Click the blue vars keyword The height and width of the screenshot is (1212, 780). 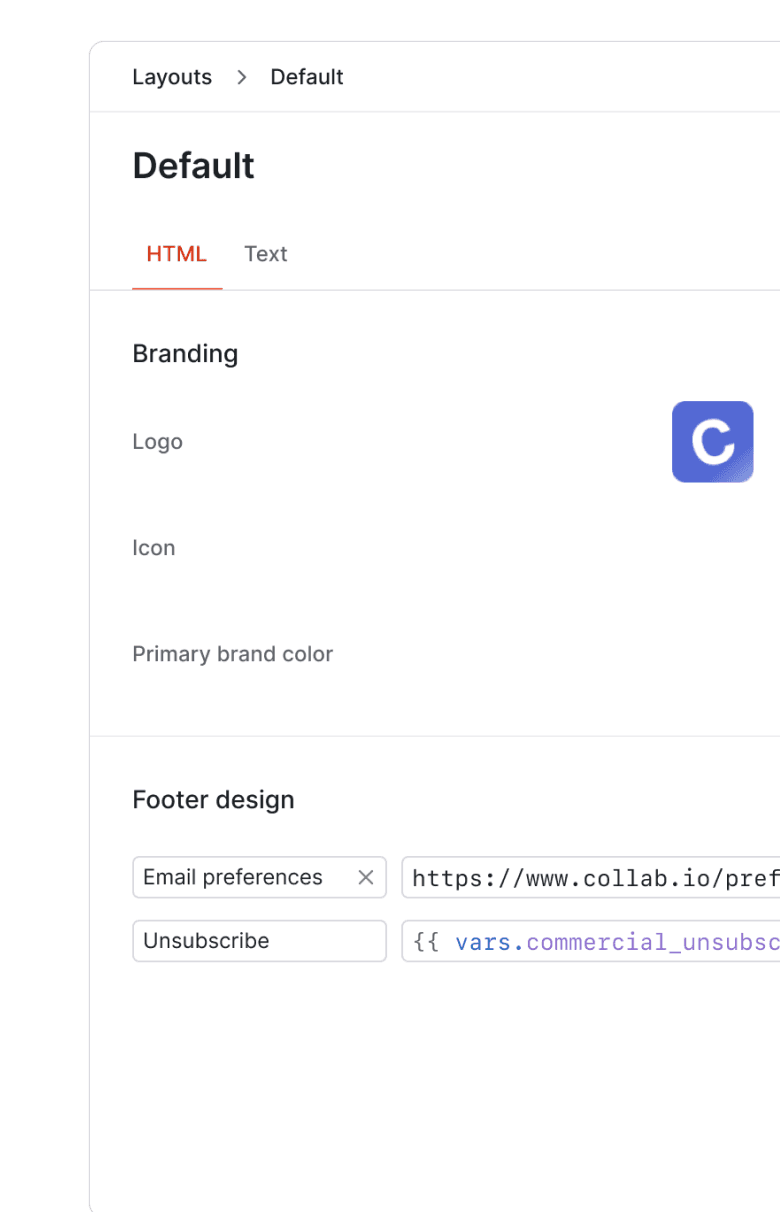[x=484, y=942]
